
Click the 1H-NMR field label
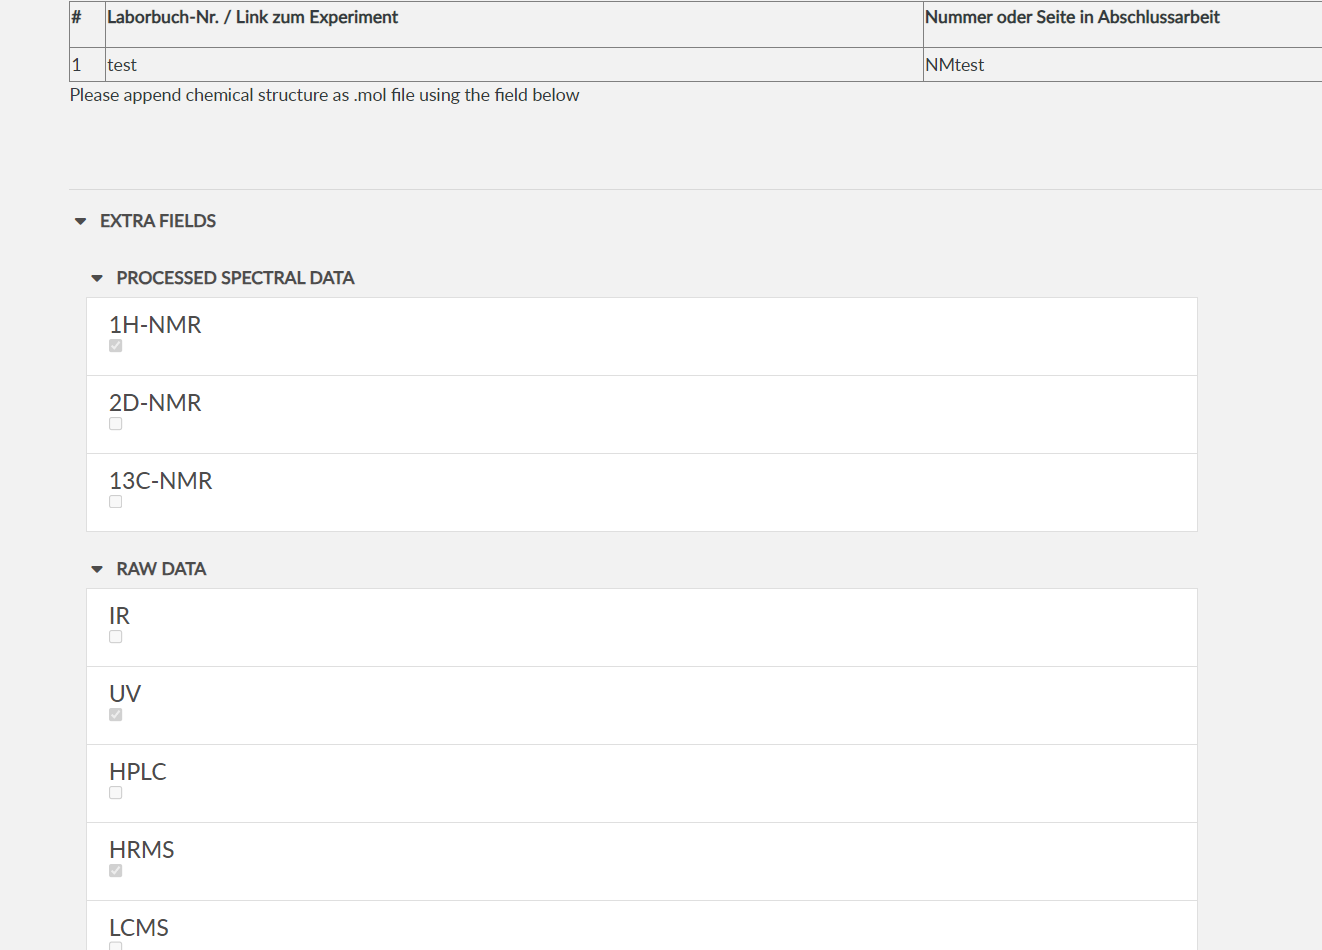[x=155, y=324]
